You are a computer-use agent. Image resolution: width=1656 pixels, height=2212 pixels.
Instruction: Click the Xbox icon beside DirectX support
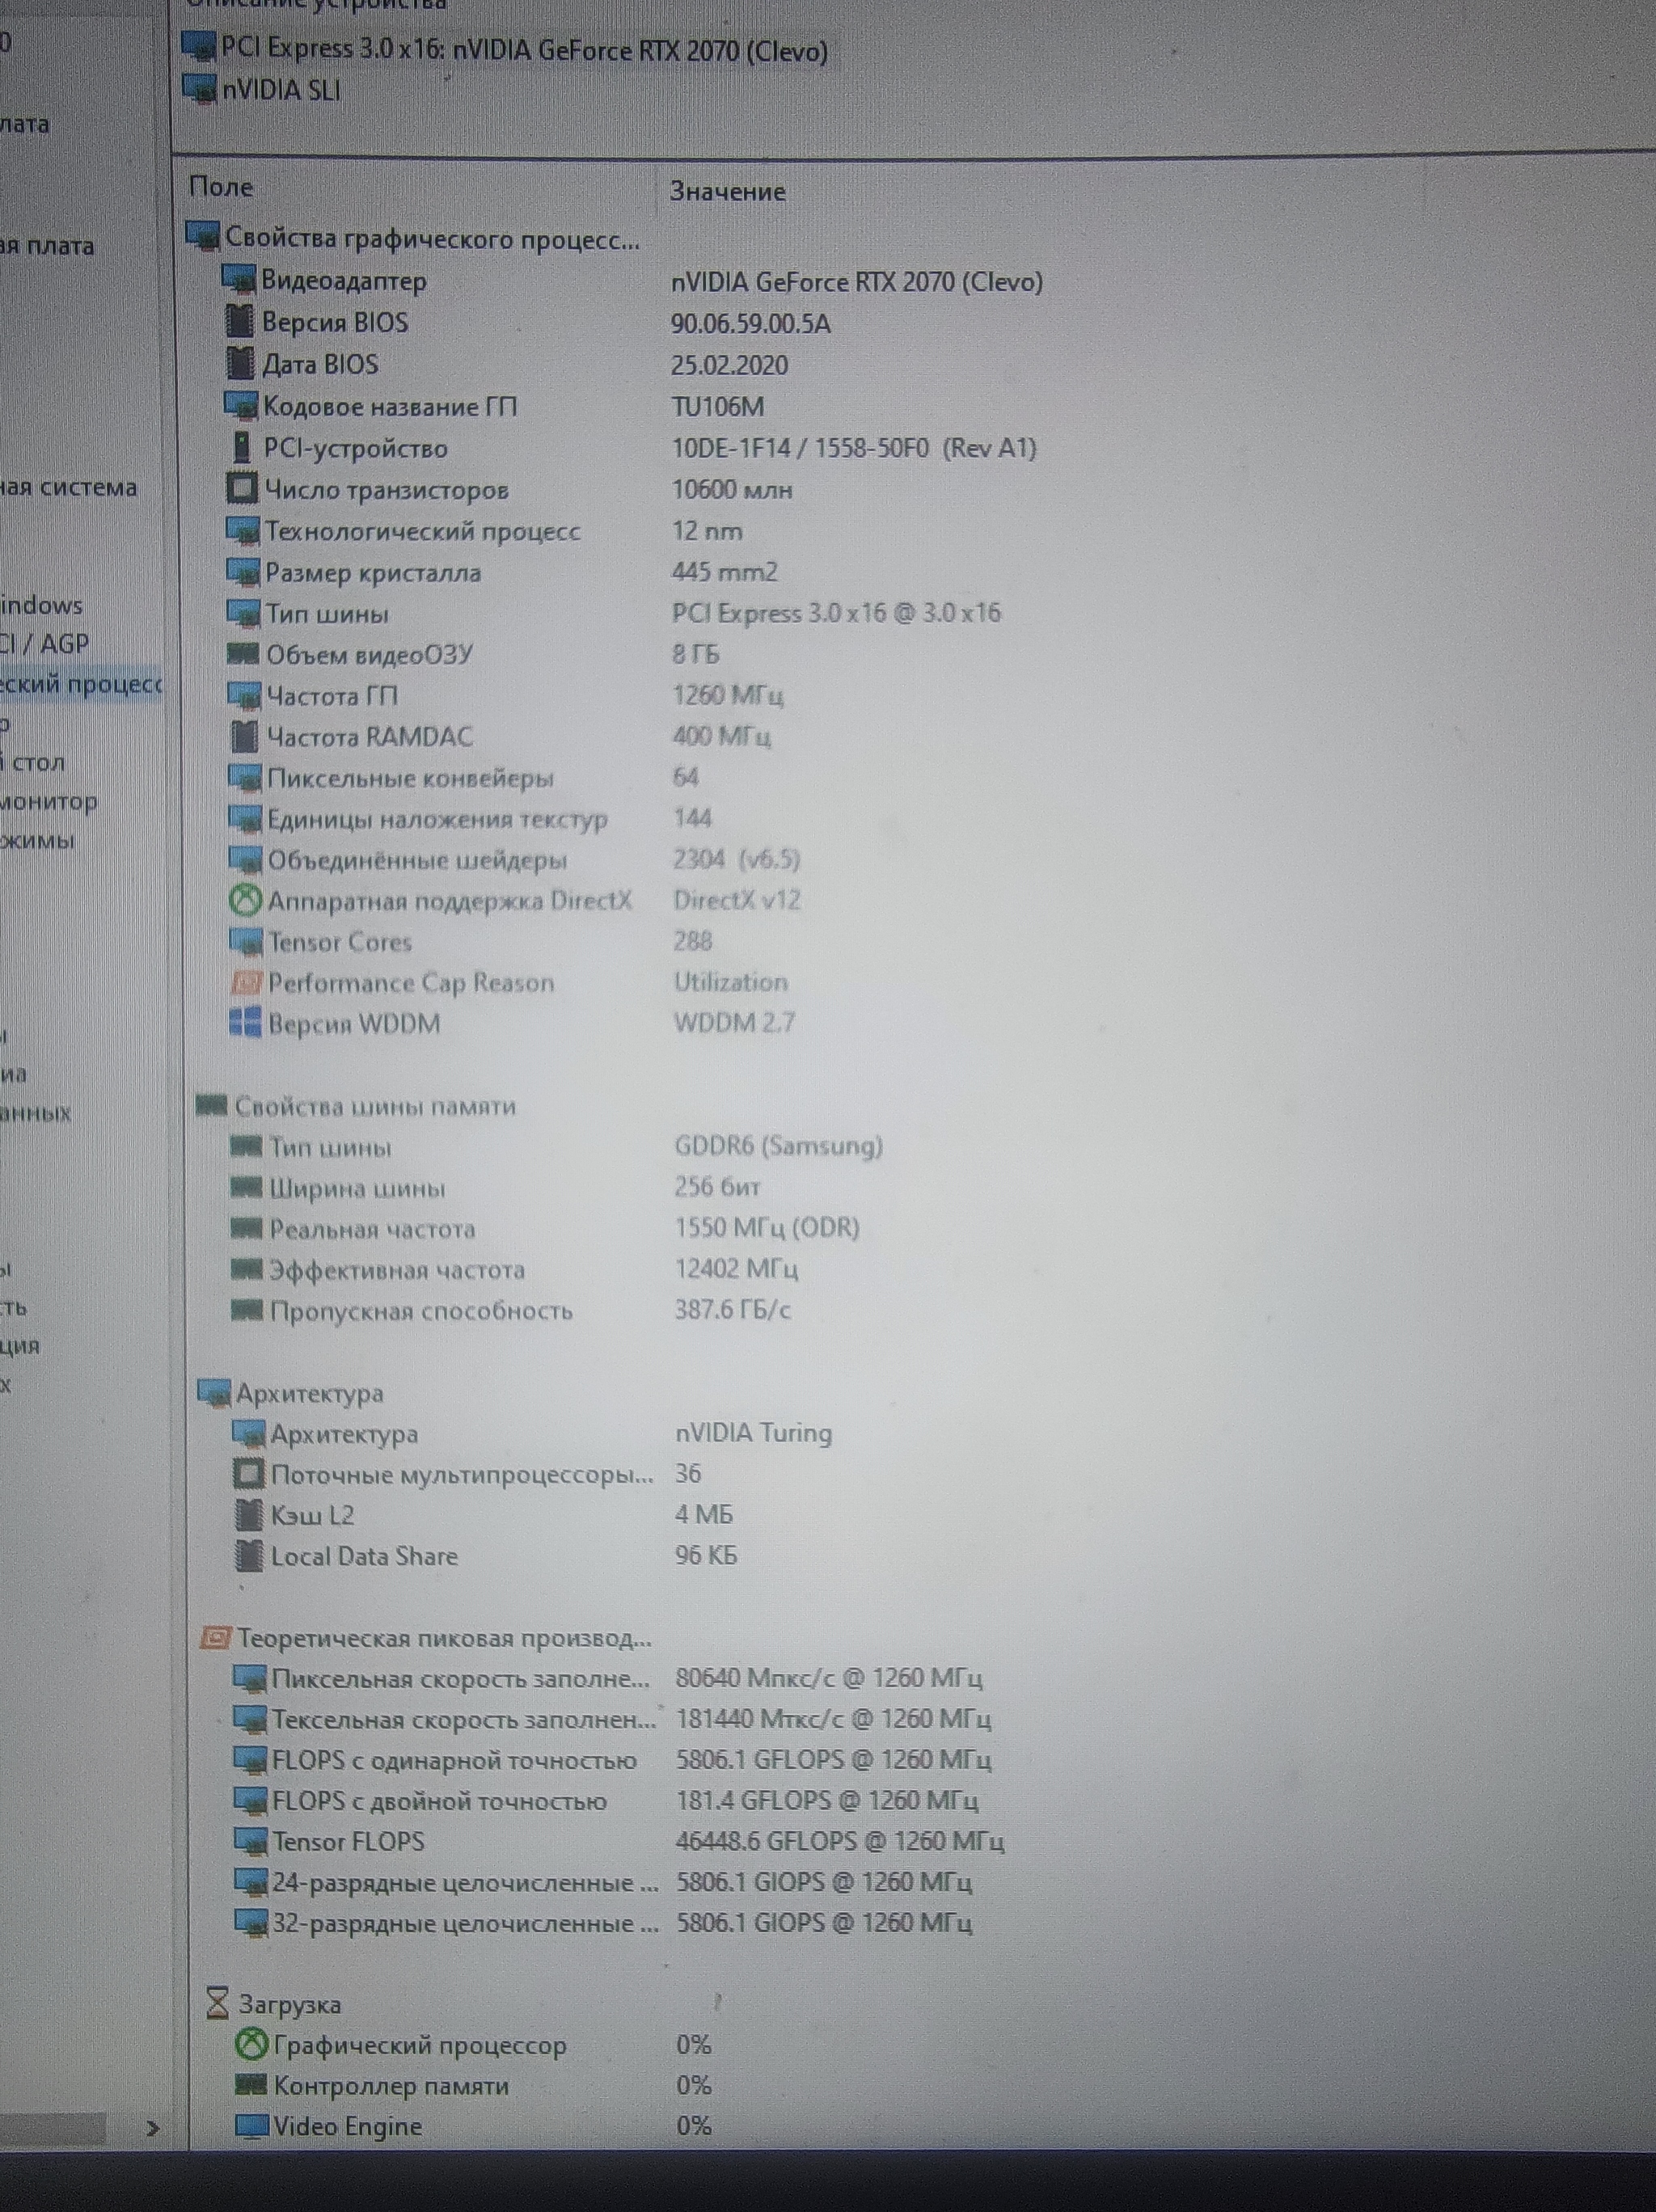[x=245, y=901]
